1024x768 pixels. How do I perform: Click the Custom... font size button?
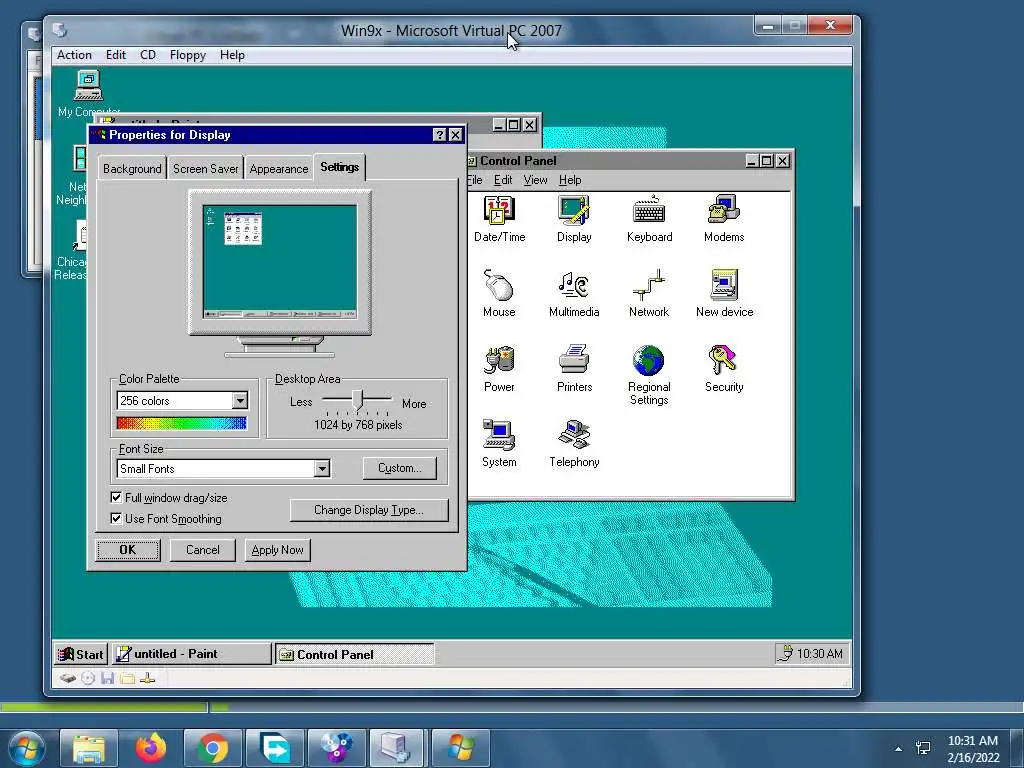pos(400,468)
